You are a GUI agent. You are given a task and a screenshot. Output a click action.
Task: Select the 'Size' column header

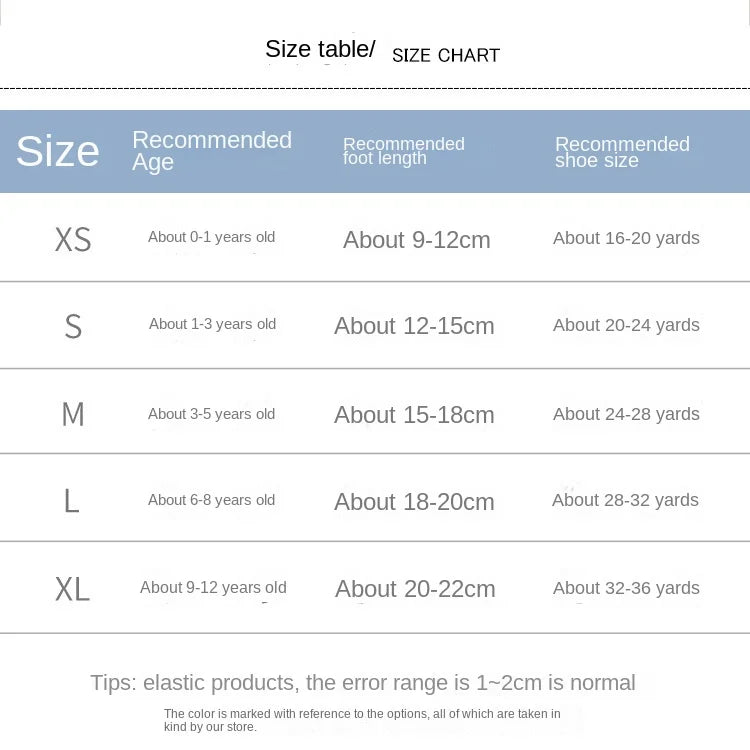tap(58, 151)
